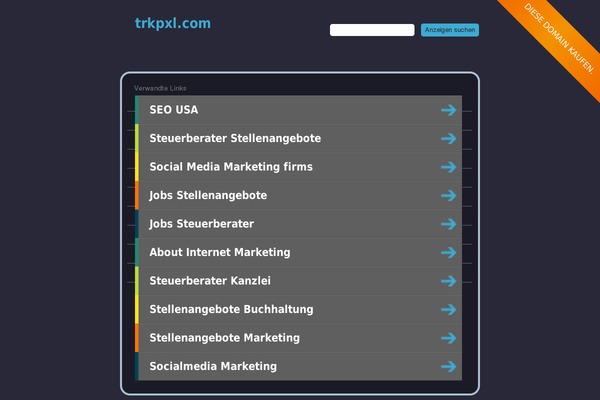The height and width of the screenshot is (400, 600).
Task: Click the arrow next to Jobs Steuerberater
Action: 448,224
